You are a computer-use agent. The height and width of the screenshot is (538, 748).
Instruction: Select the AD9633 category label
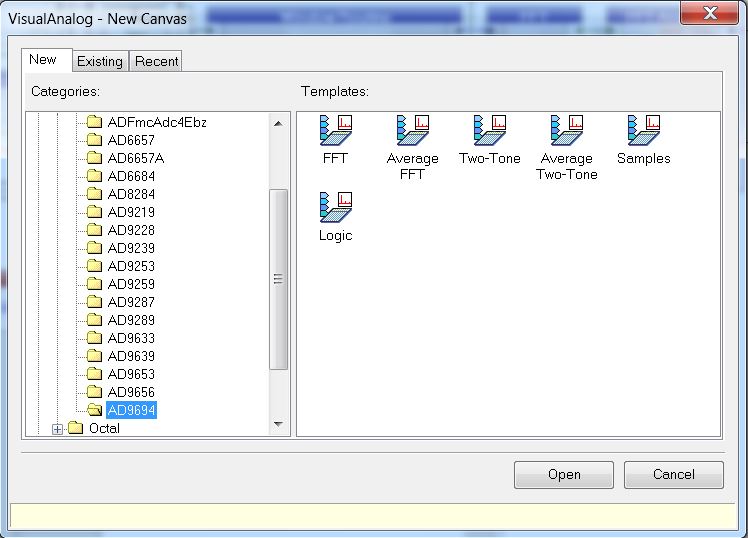click(131, 338)
